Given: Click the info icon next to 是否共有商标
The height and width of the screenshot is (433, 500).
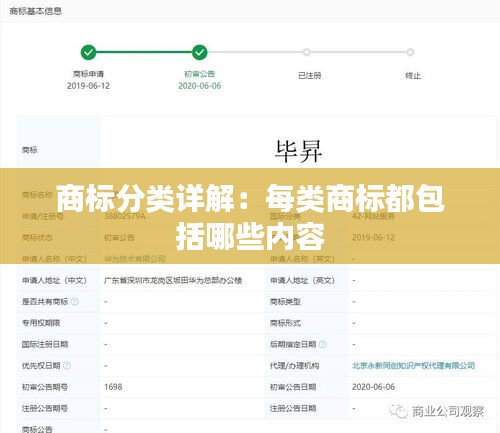Looking at the screenshot, I should 75,302.
